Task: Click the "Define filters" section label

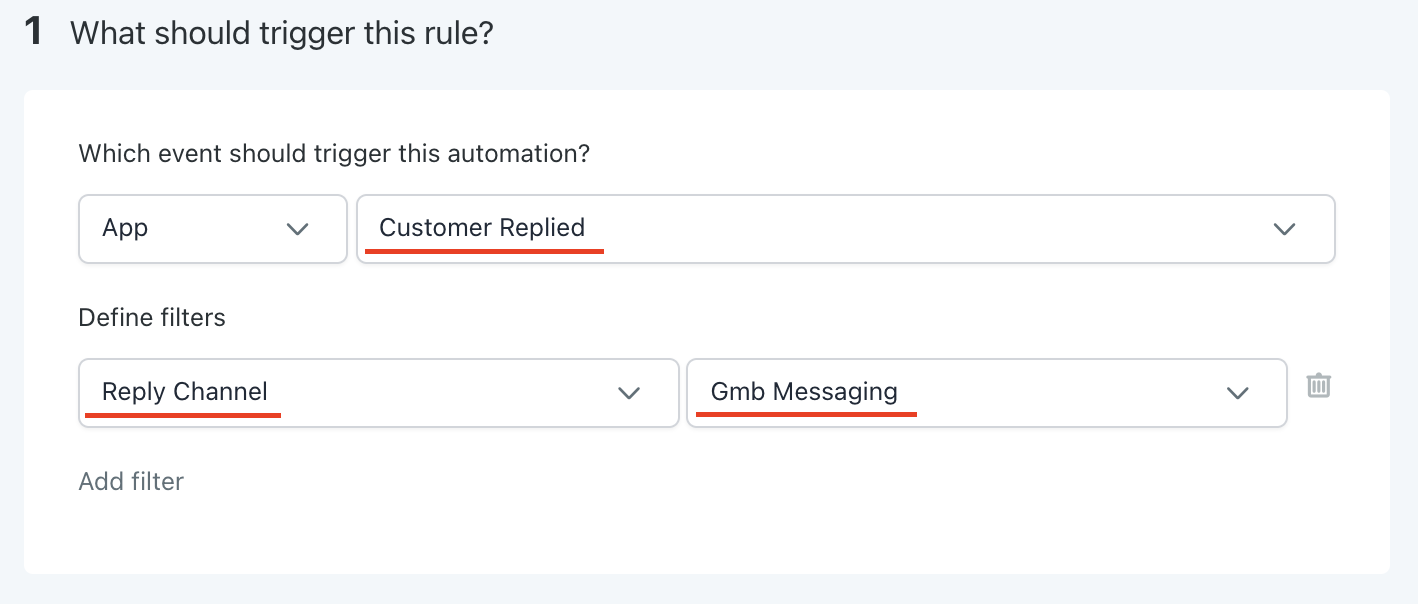Action: pyautogui.click(x=152, y=318)
